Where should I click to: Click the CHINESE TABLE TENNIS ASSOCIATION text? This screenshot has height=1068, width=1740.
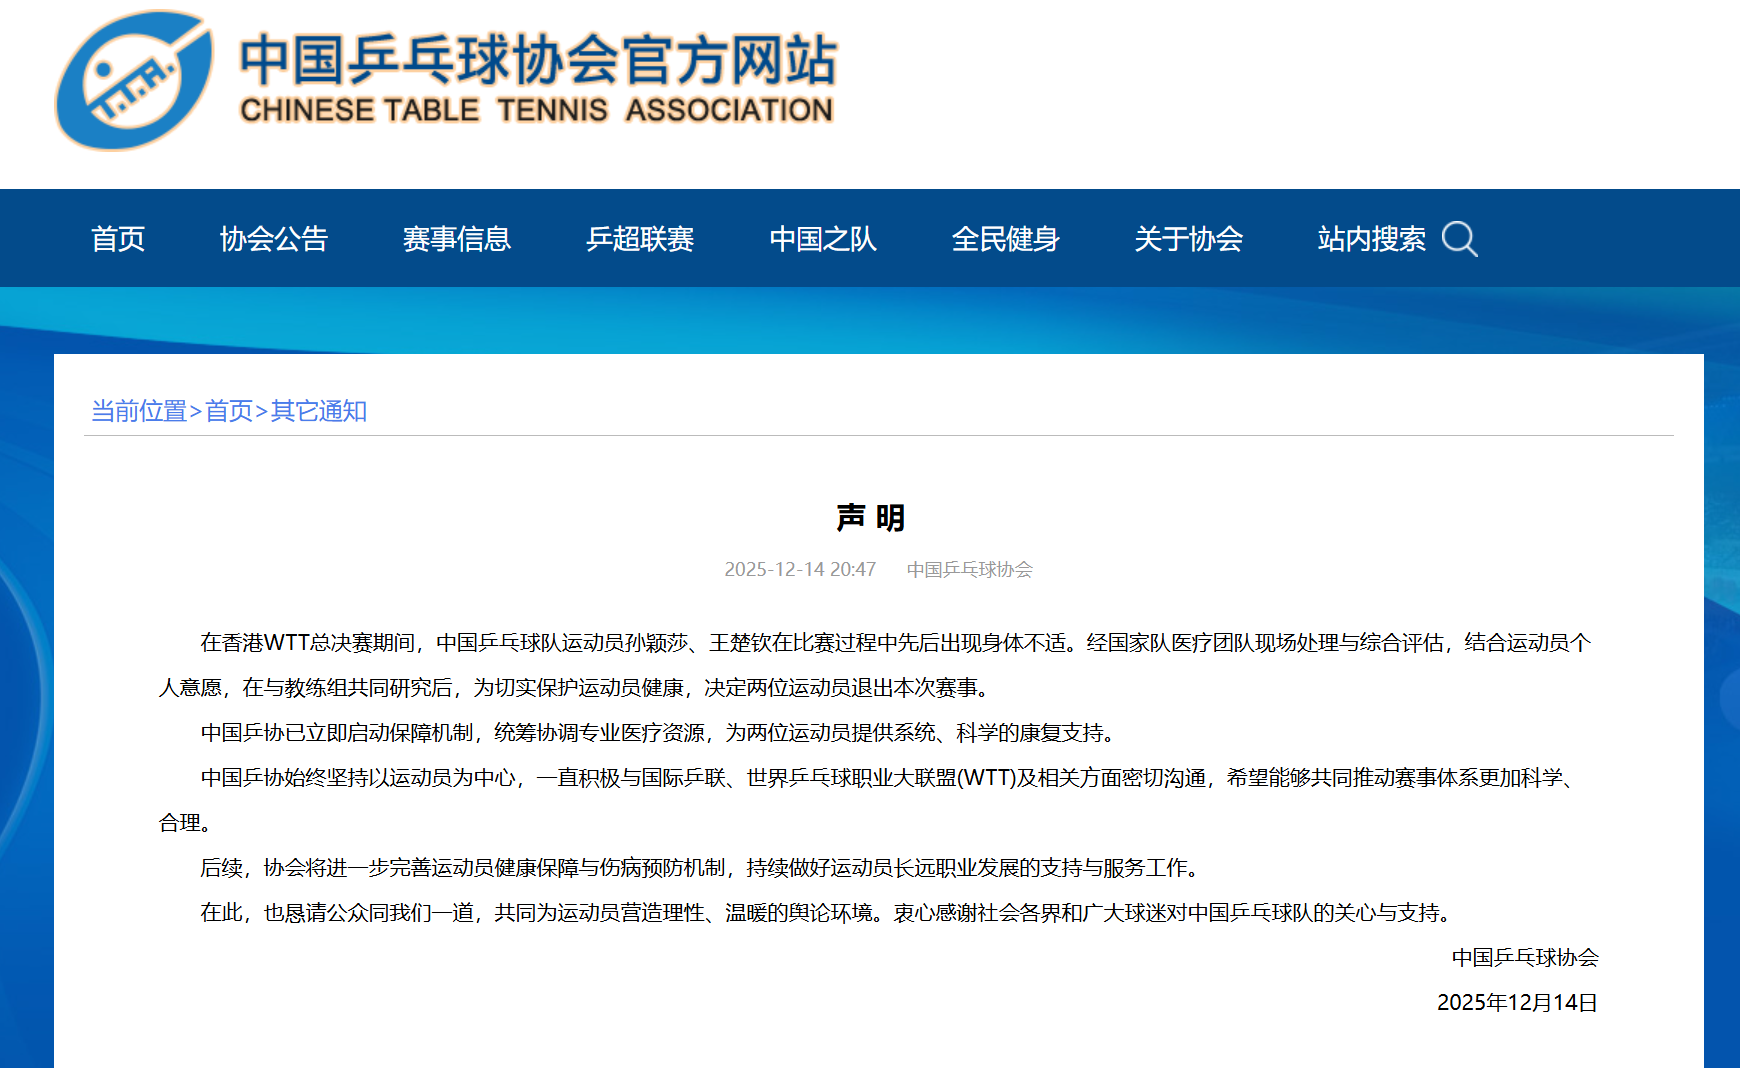pyautogui.click(x=536, y=110)
